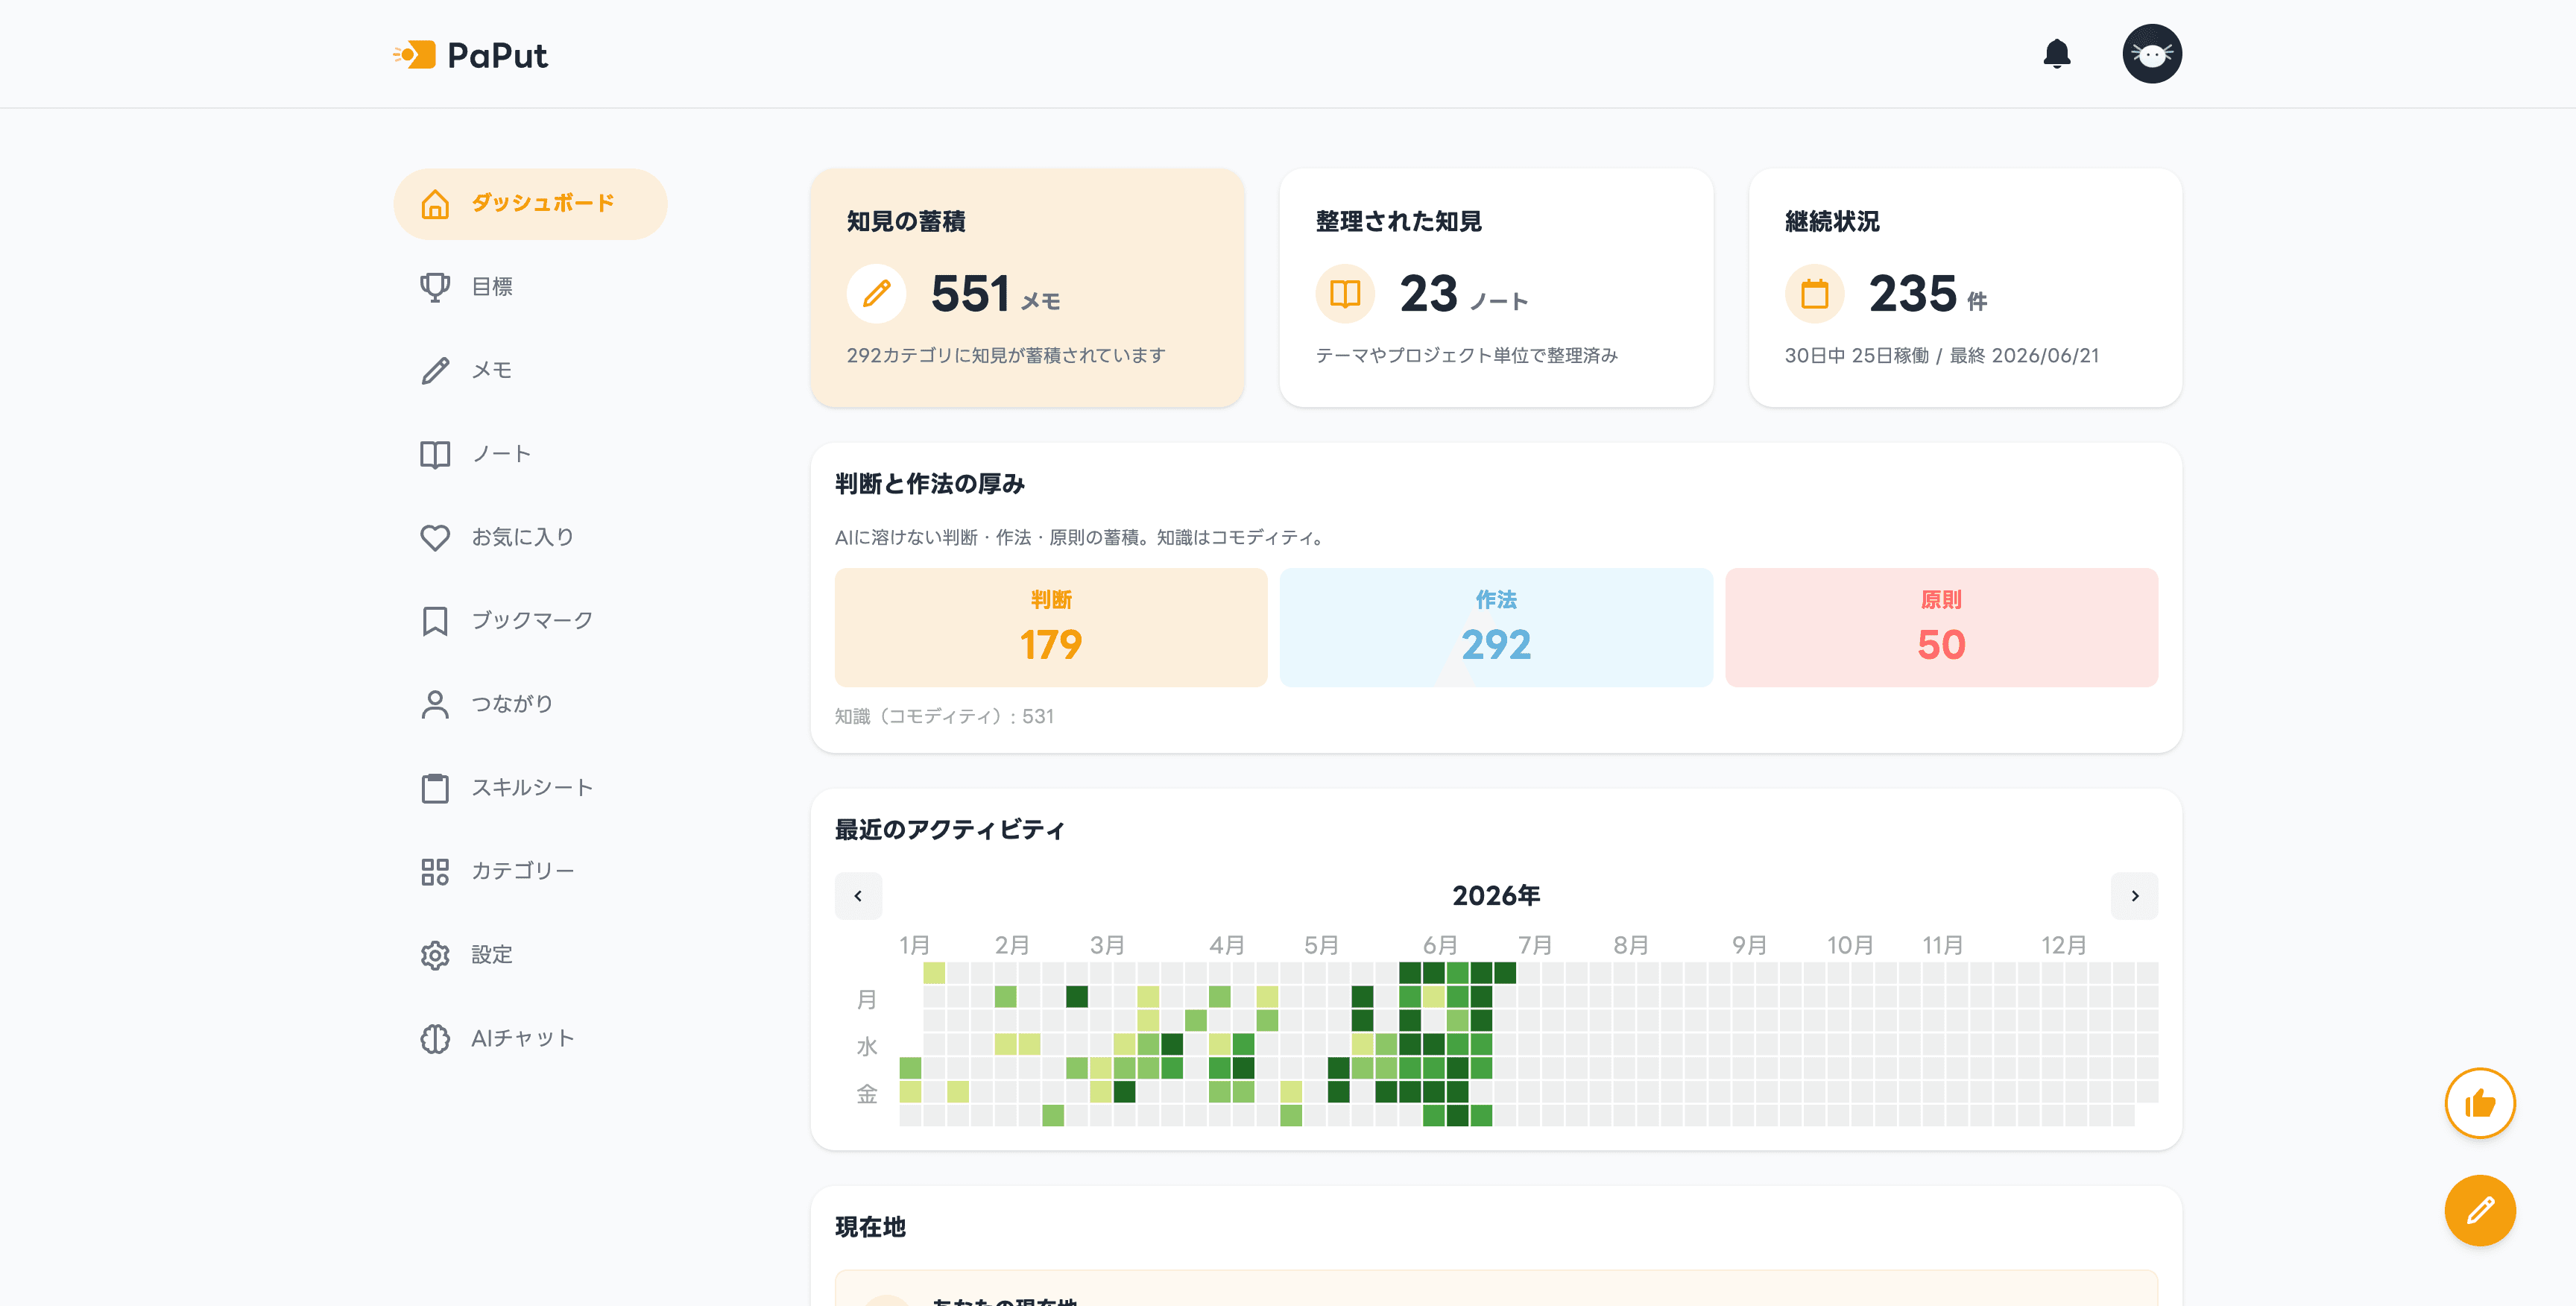The height and width of the screenshot is (1306, 2576).
Task: Open 目標 in the sidebar
Action: click(x=530, y=287)
